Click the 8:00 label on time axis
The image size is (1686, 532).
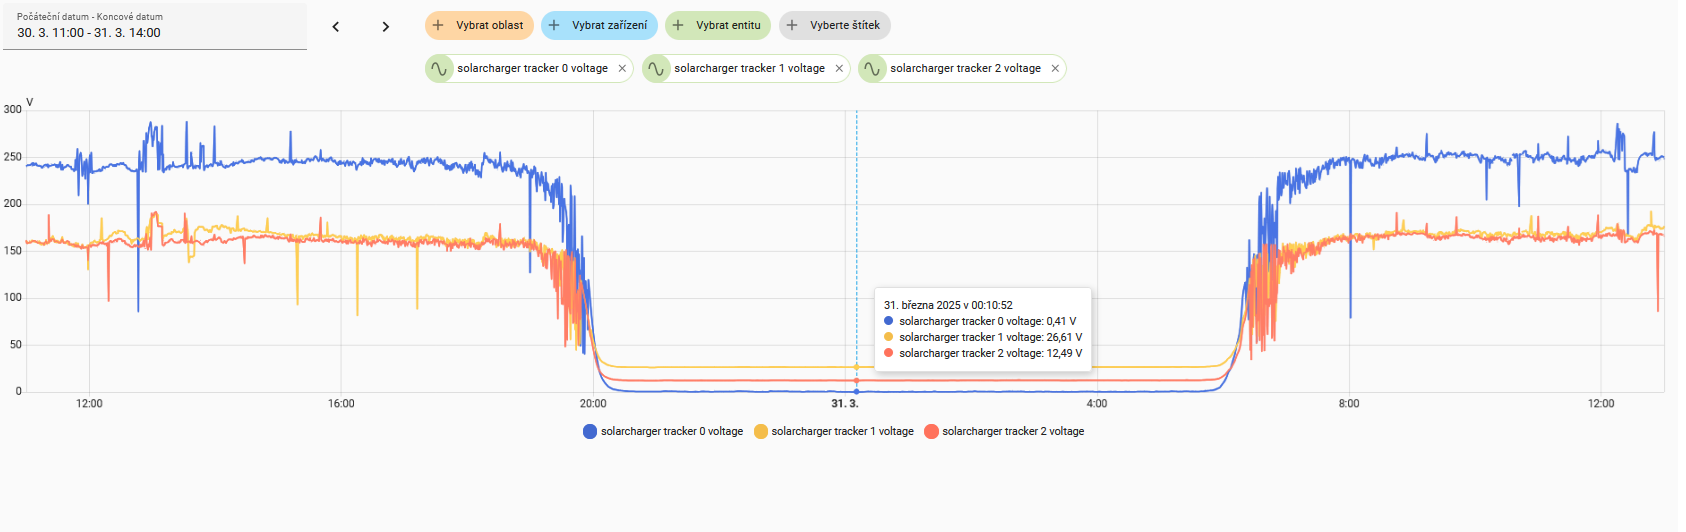[1349, 404]
